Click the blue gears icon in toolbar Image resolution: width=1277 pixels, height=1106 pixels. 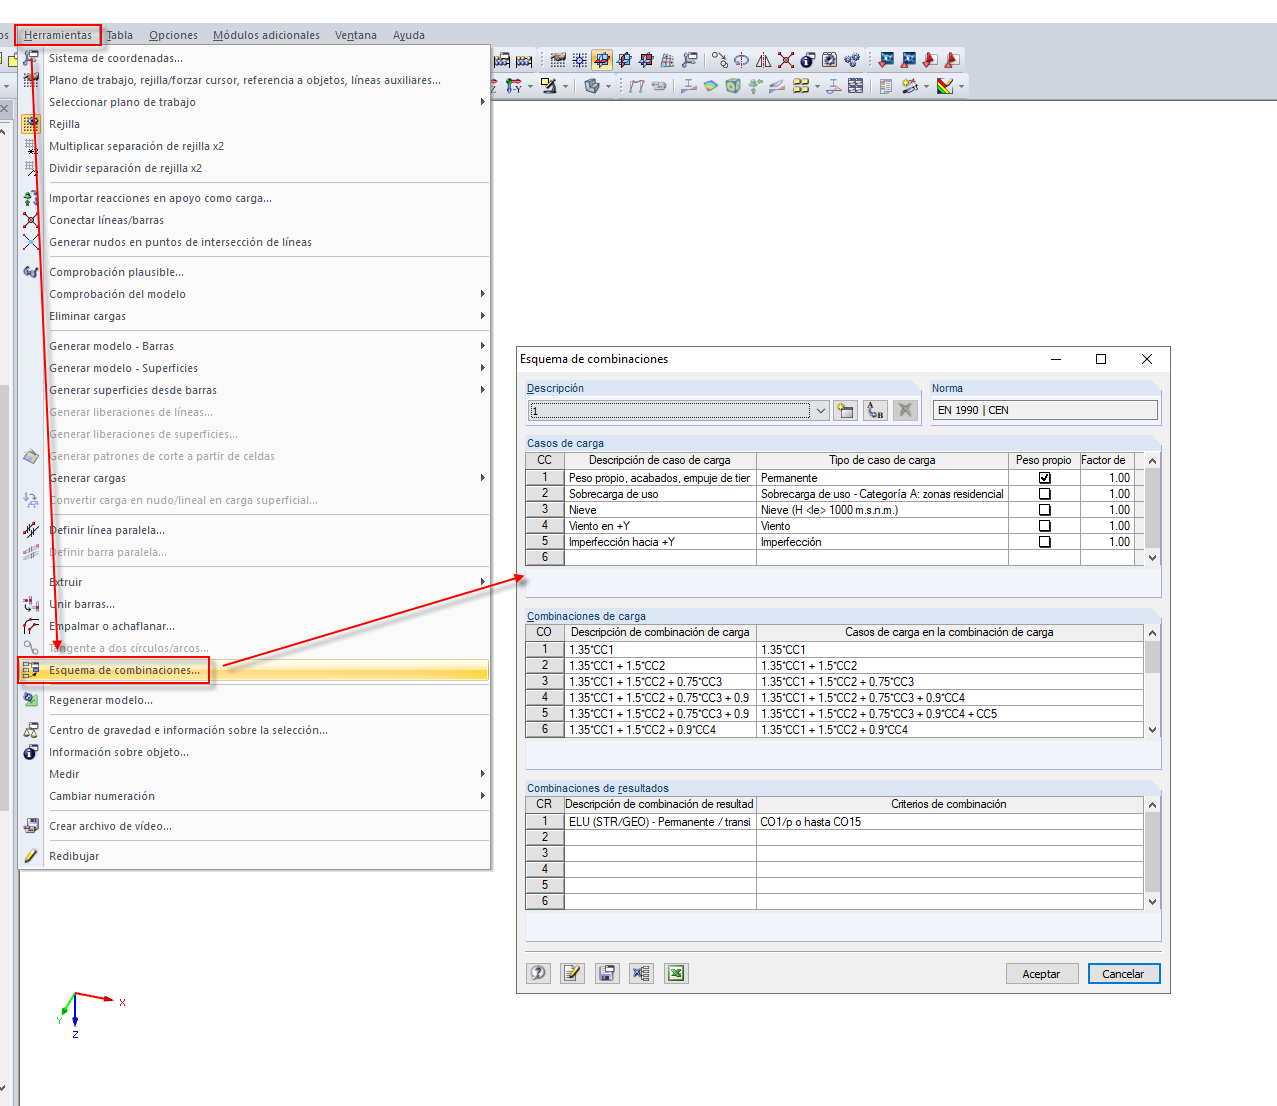(x=852, y=60)
